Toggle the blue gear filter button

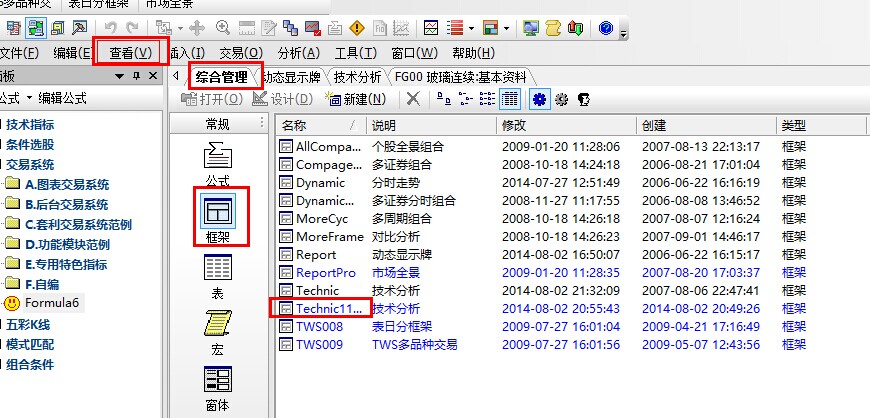pos(539,99)
